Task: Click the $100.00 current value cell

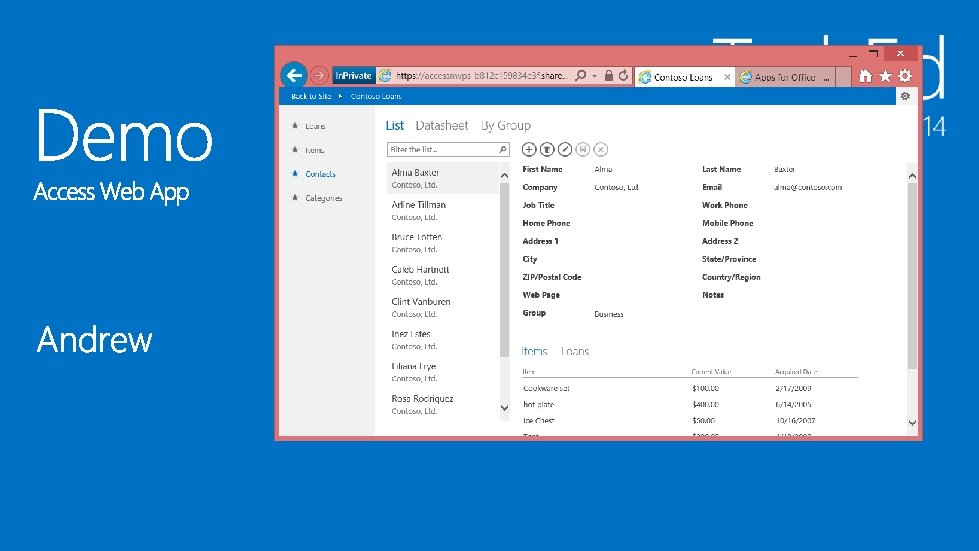Action: click(706, 388)
